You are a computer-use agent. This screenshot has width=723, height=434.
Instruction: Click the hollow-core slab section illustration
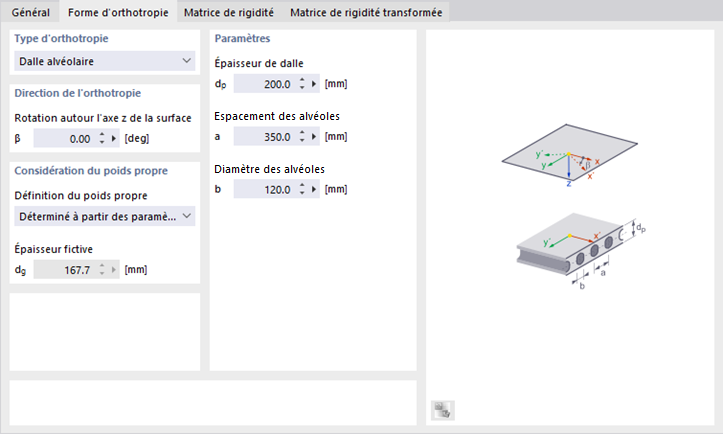(x=581, y=251)
